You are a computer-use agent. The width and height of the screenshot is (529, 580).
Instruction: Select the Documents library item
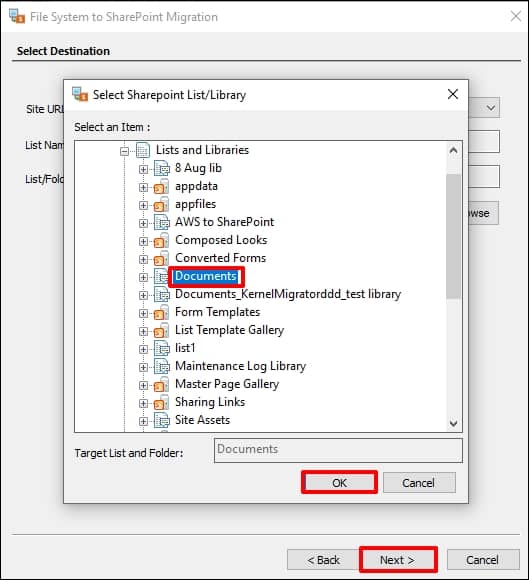(x=206, y=276)
